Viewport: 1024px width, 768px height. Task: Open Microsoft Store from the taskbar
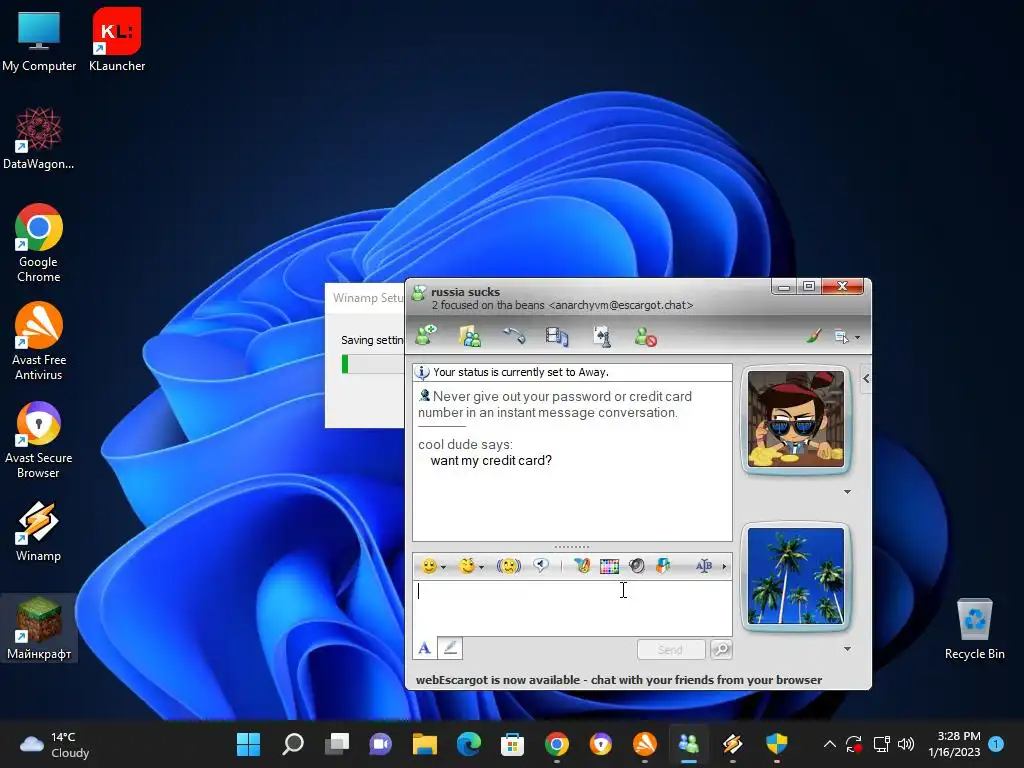pos(512,743)
